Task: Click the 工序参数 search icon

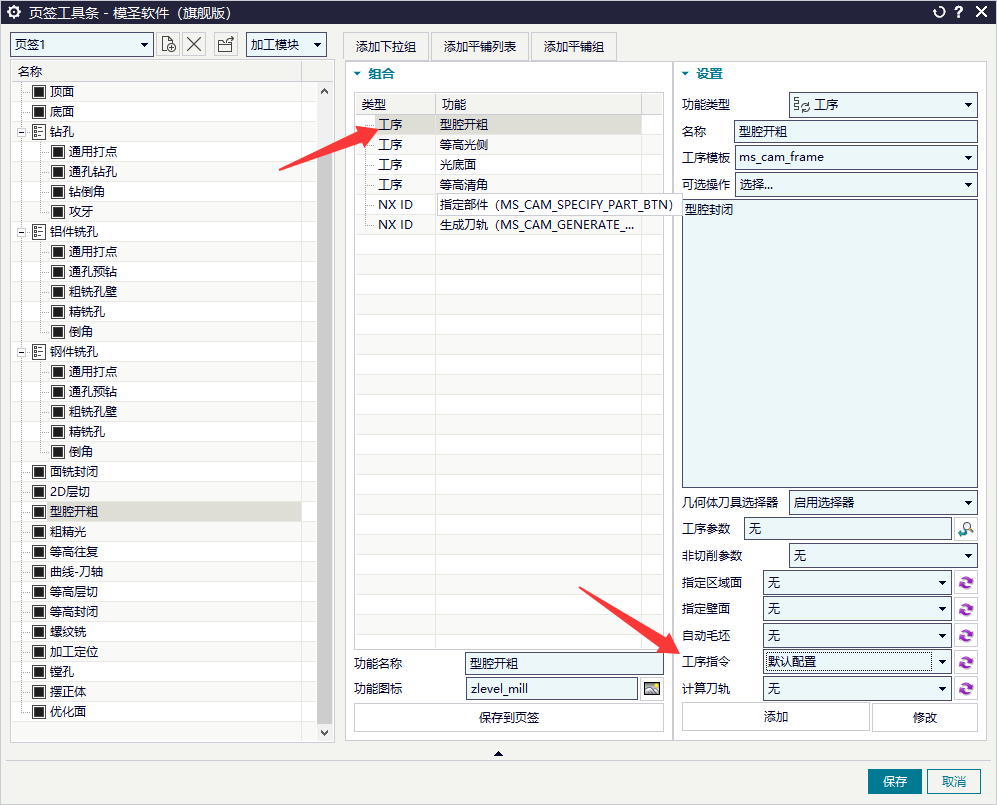Action: pyautogui.click(x=966, y=529)
